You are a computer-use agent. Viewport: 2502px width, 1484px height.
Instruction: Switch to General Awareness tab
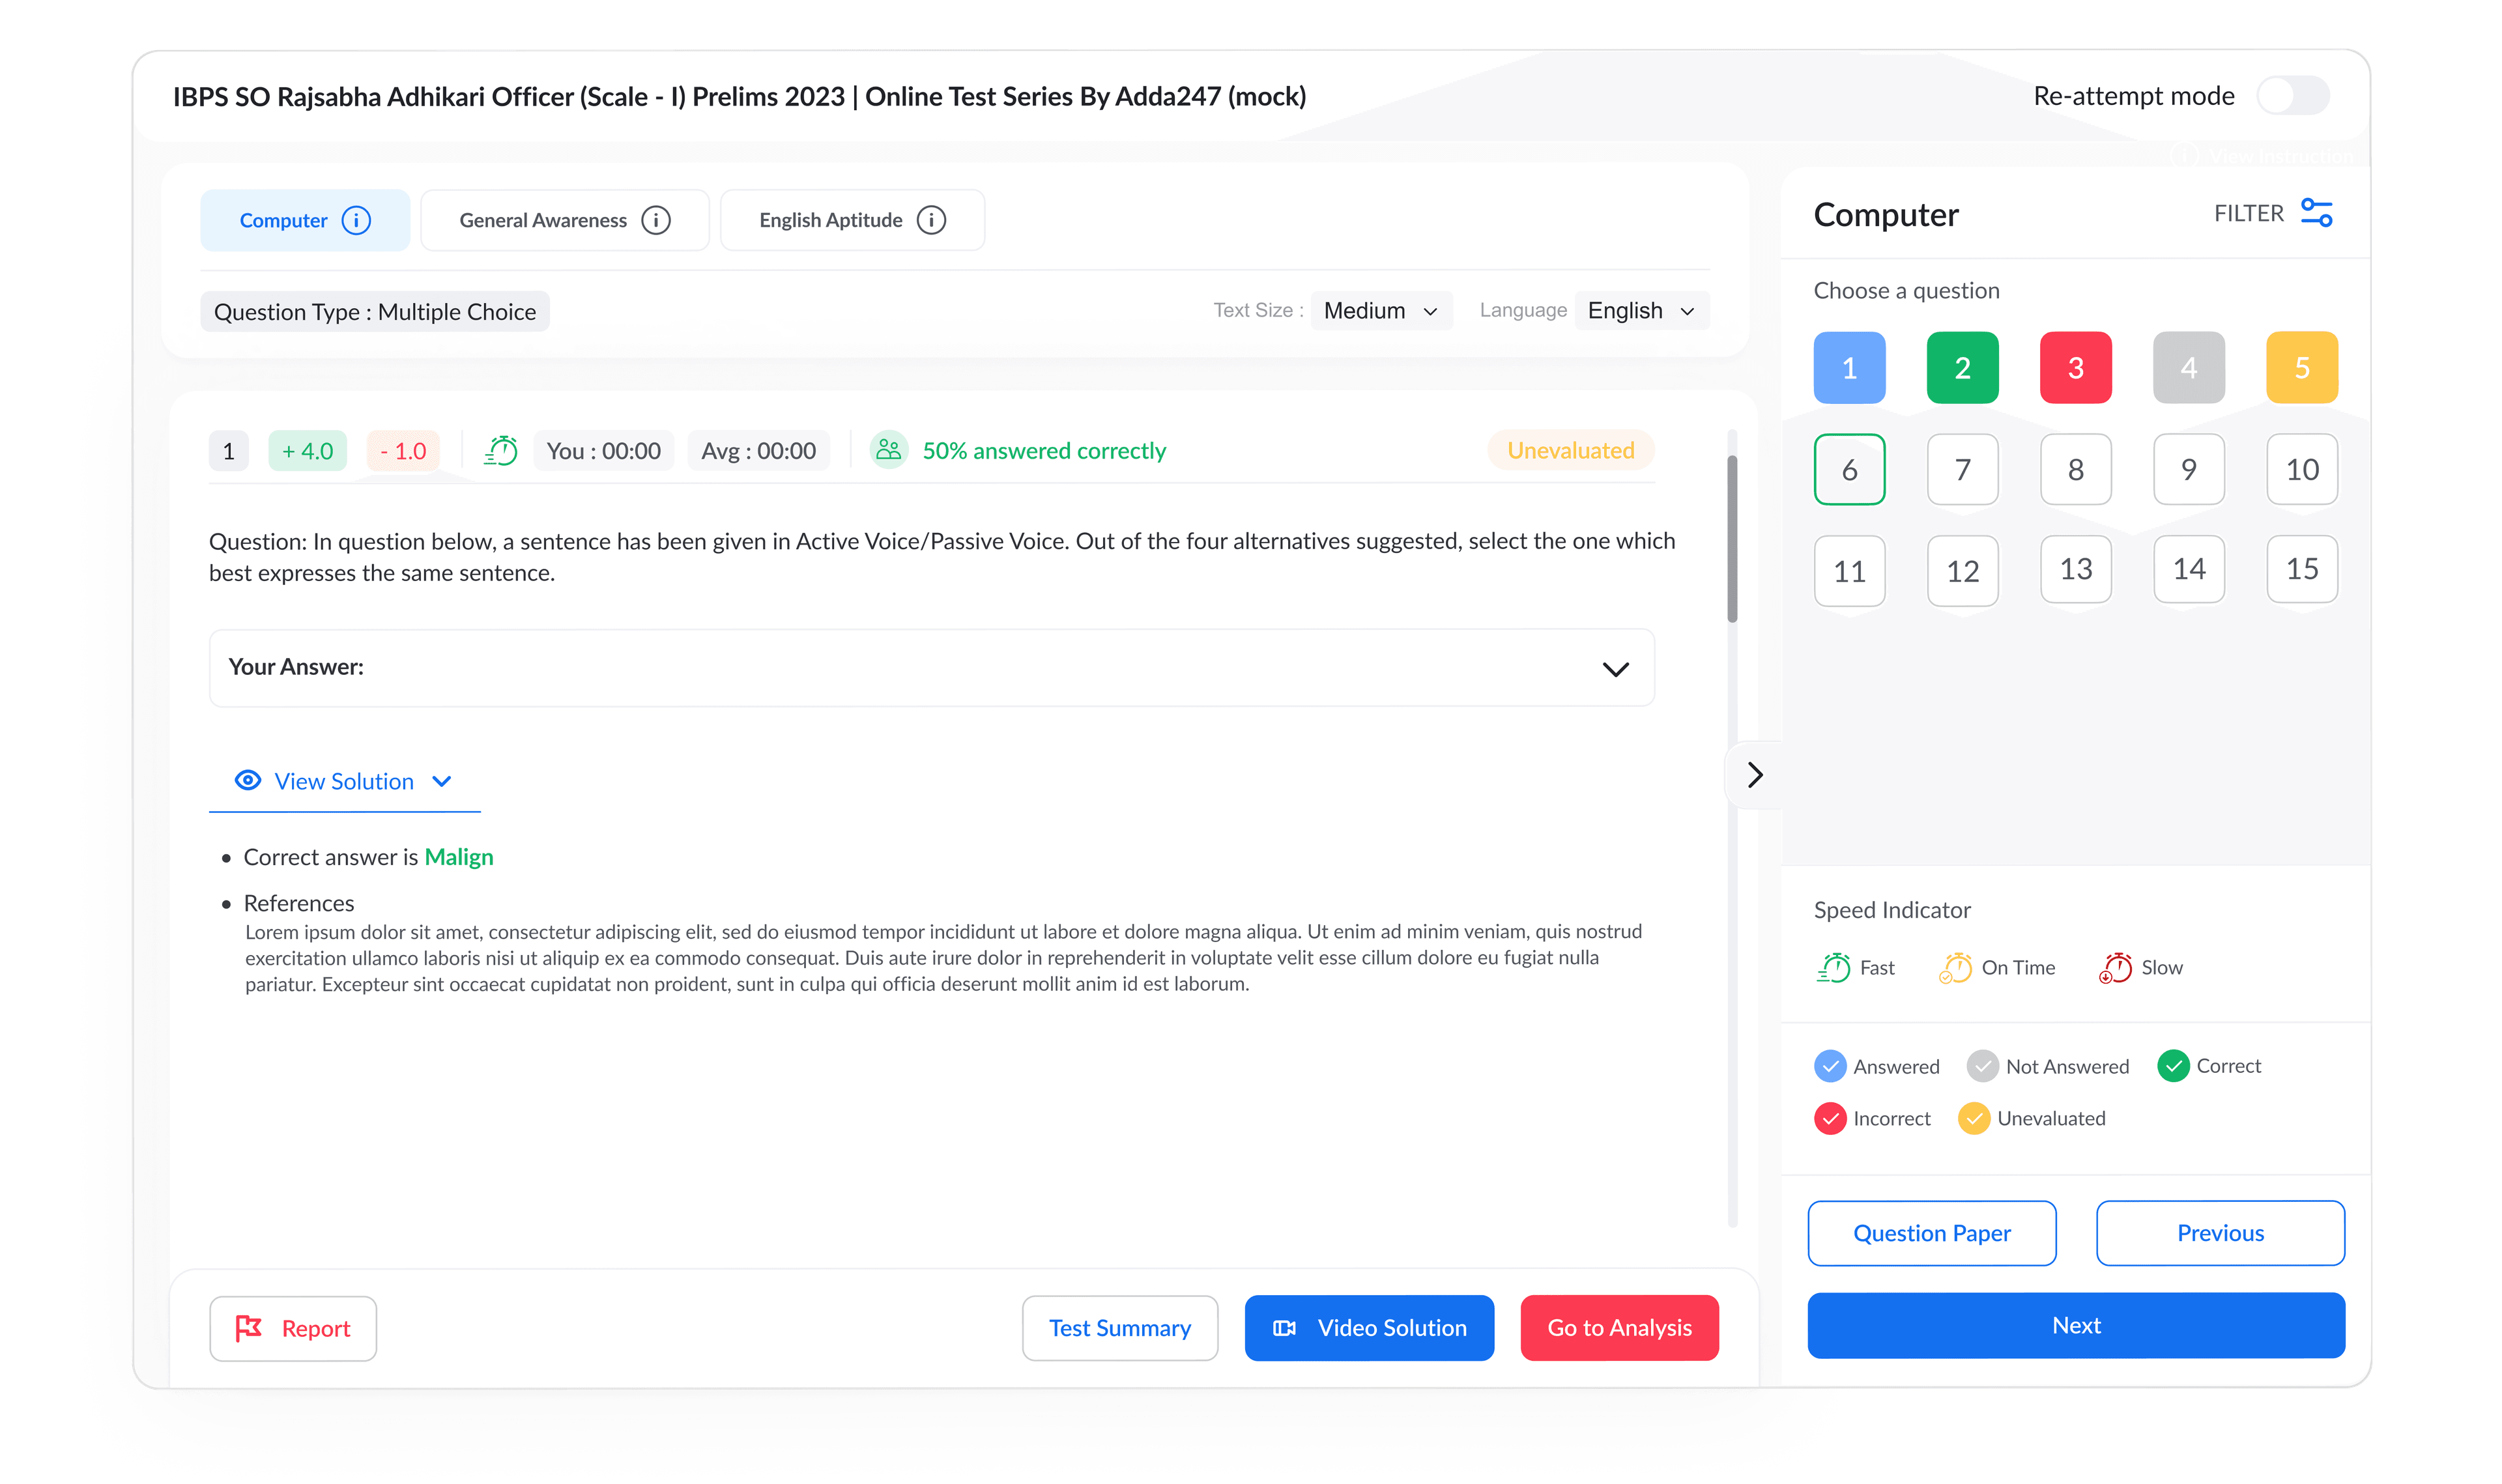(543, 220)
